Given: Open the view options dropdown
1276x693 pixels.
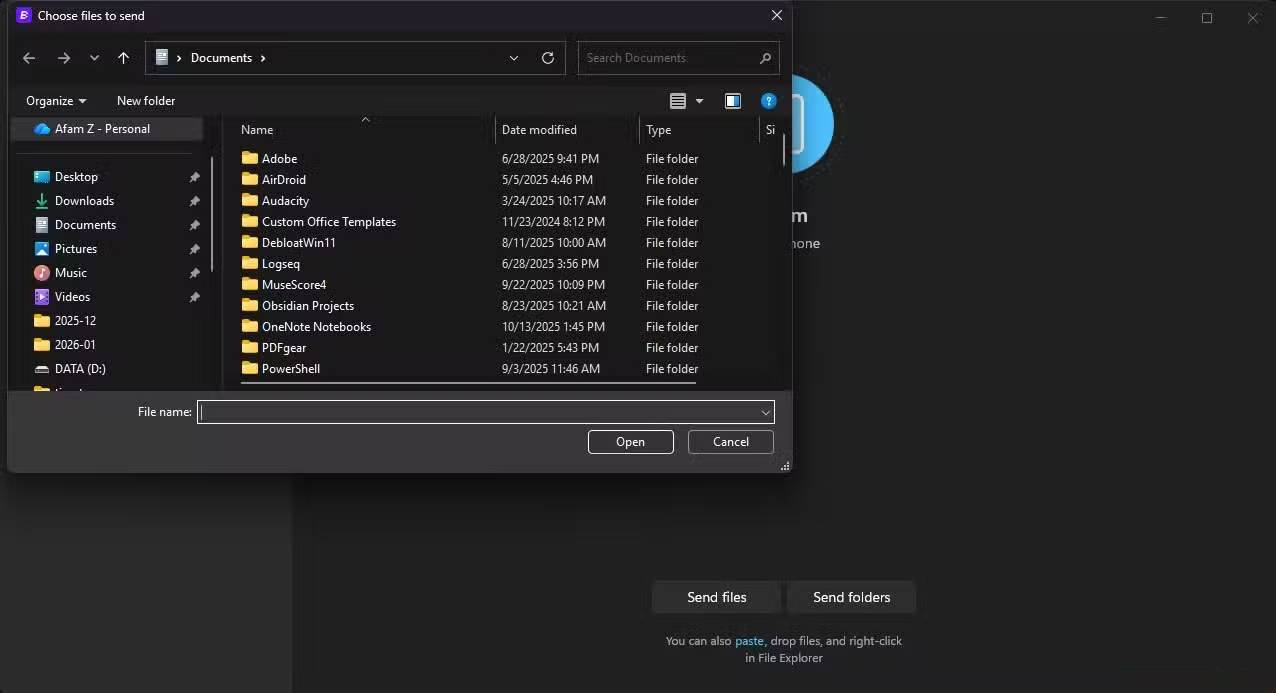Looking at the screenshot, I should (x=699, y=101).
